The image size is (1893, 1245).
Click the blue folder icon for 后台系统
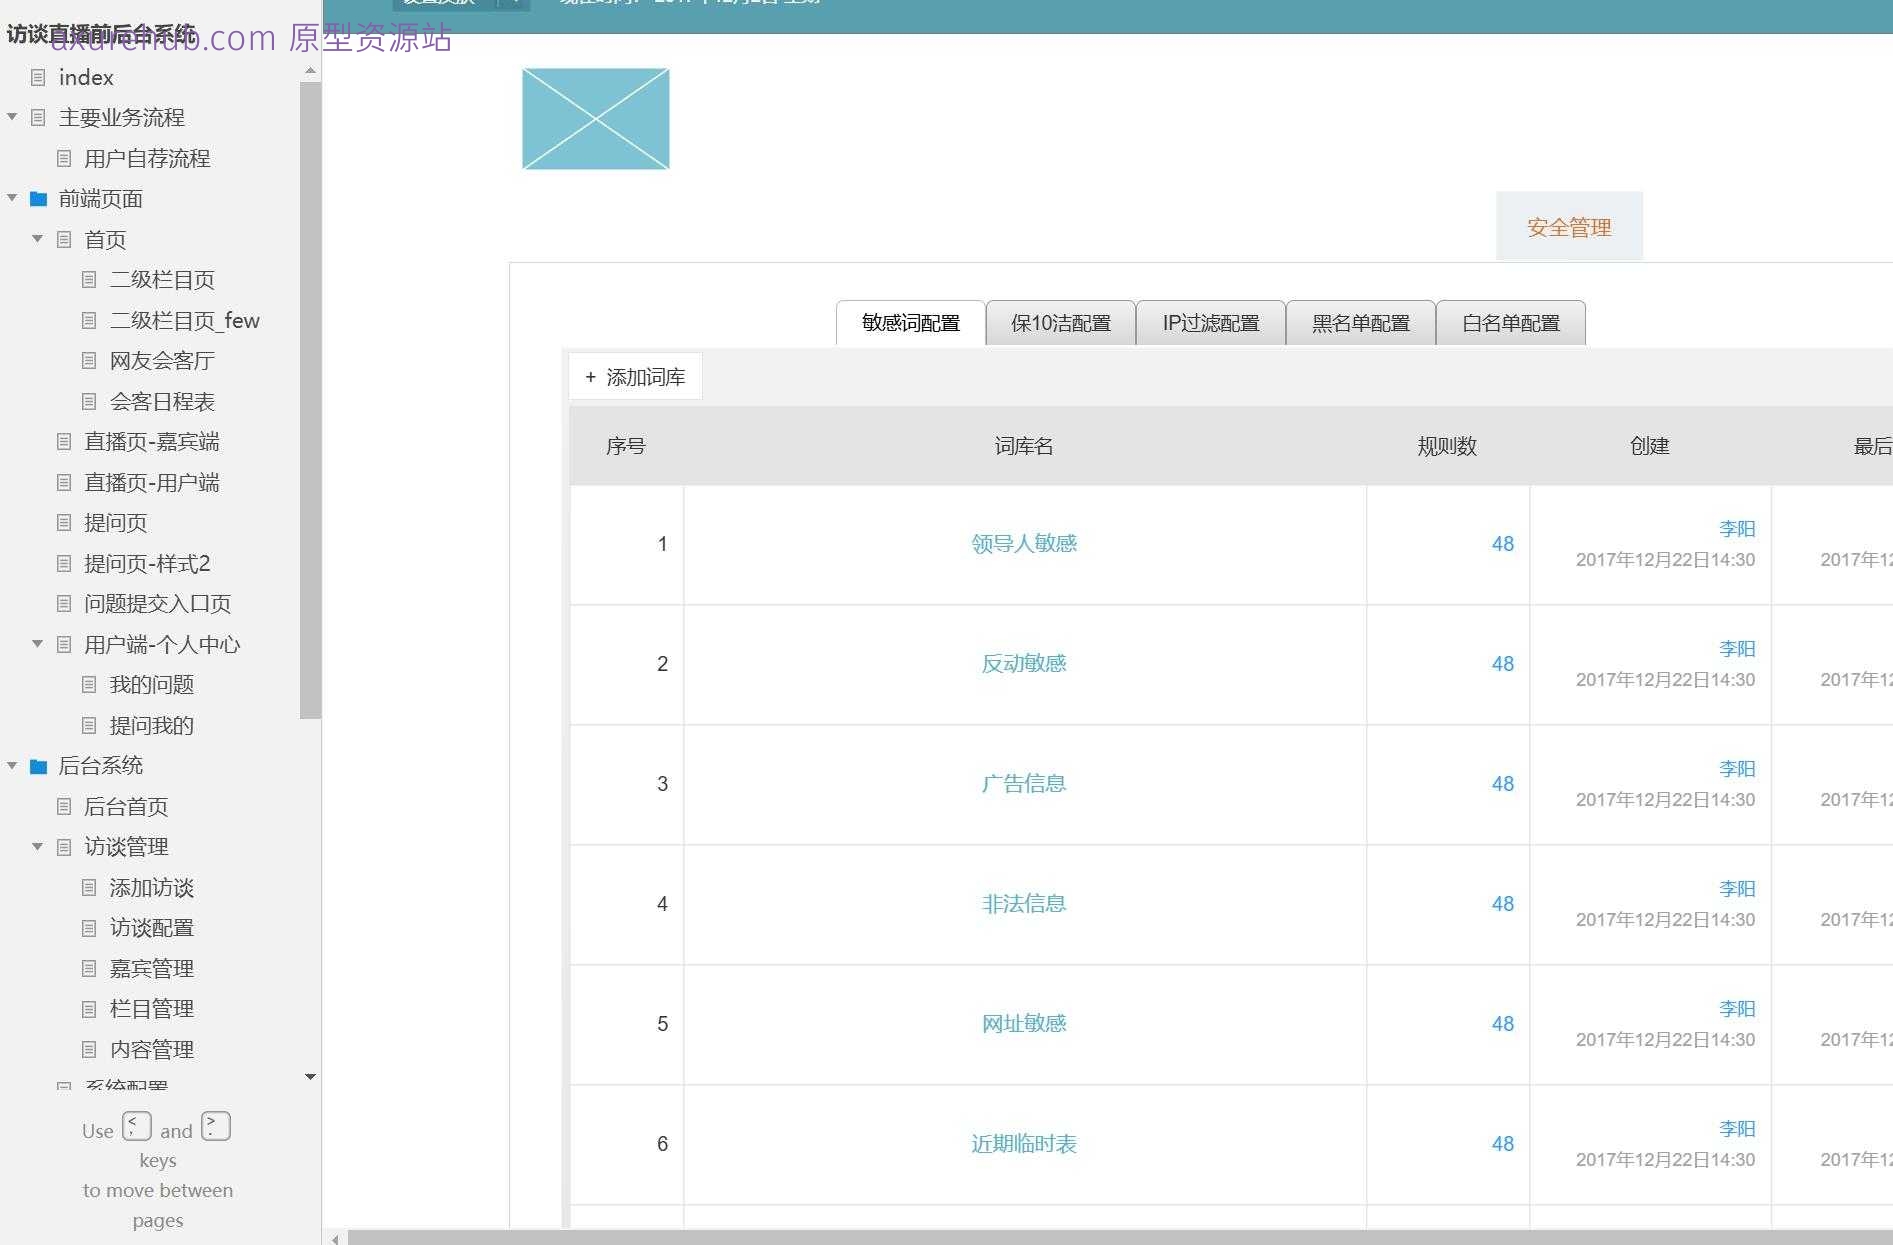coord(39,766)
